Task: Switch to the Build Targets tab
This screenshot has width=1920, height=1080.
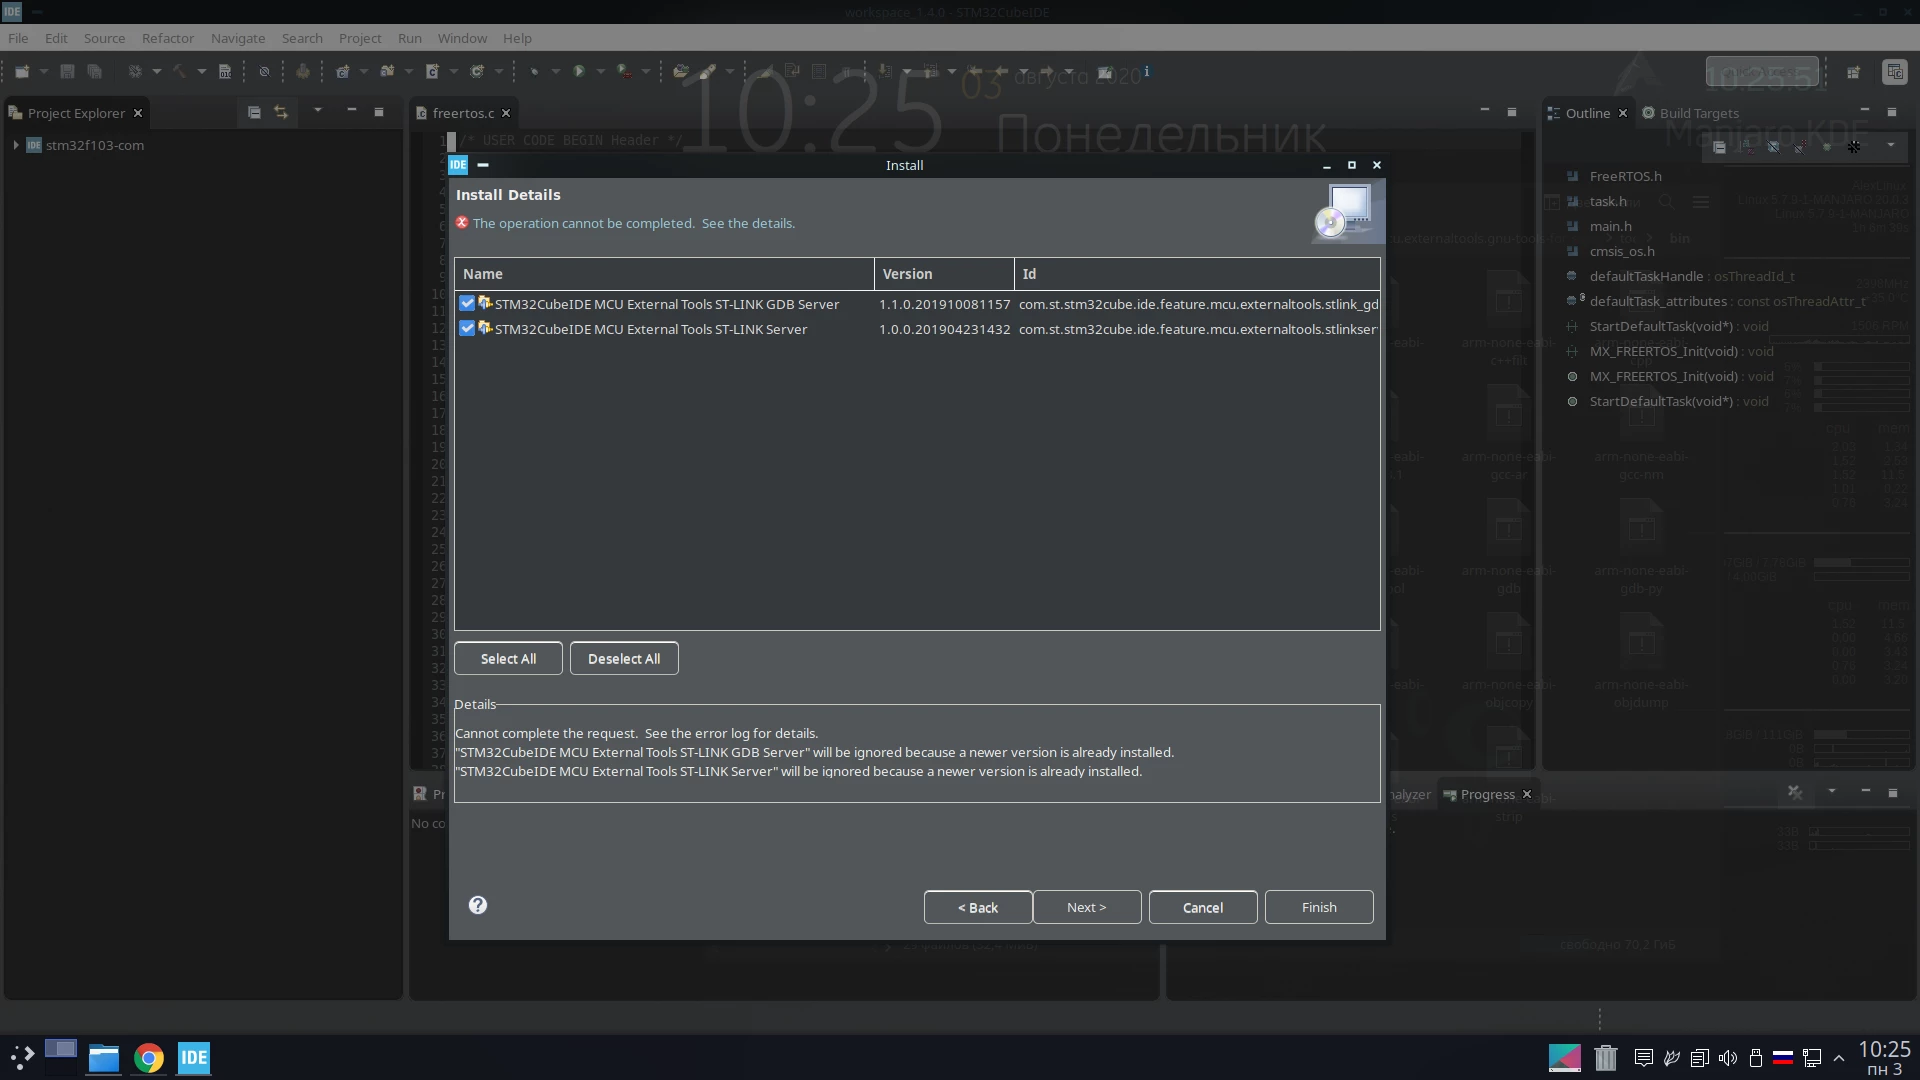Action: (x=1691, y=113)
